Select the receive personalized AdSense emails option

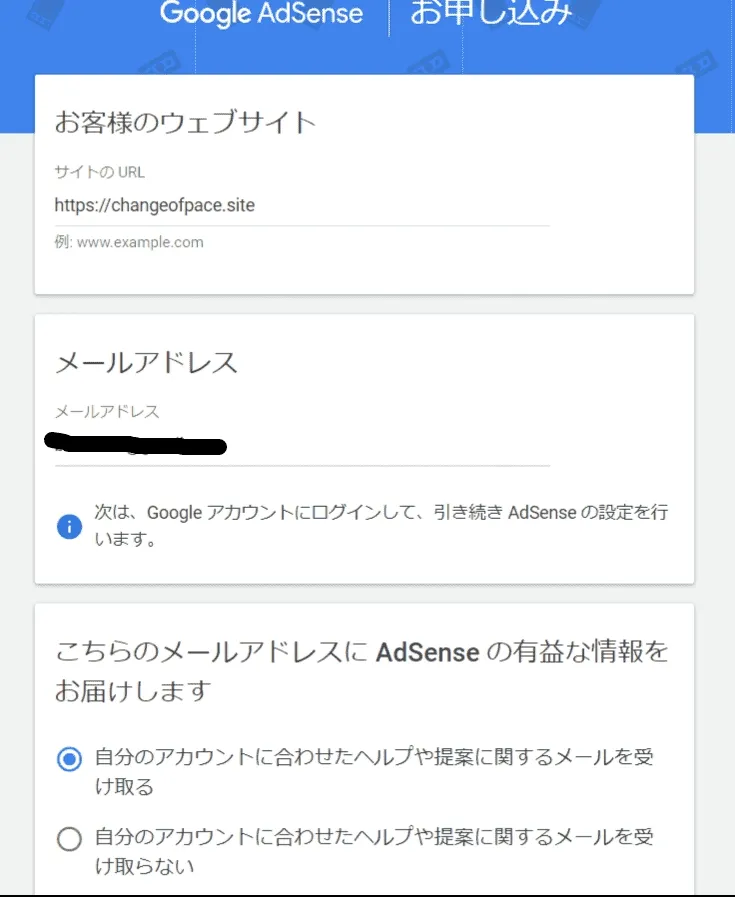click(68, 759)
